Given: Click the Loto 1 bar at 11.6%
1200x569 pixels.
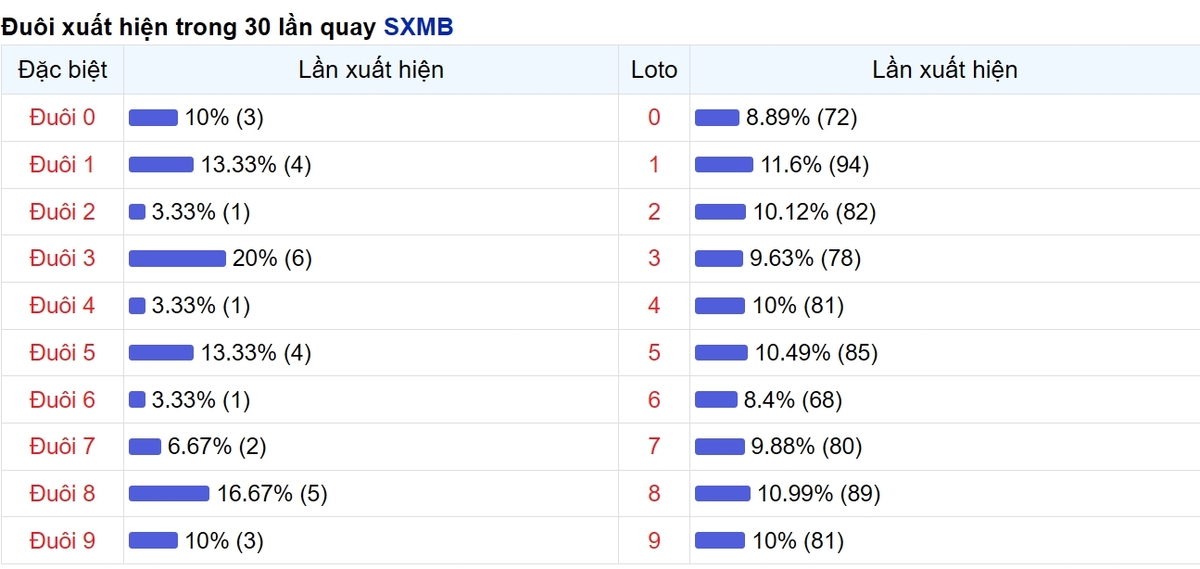Looking at the screenshot, I should click(x=724, y=165).
